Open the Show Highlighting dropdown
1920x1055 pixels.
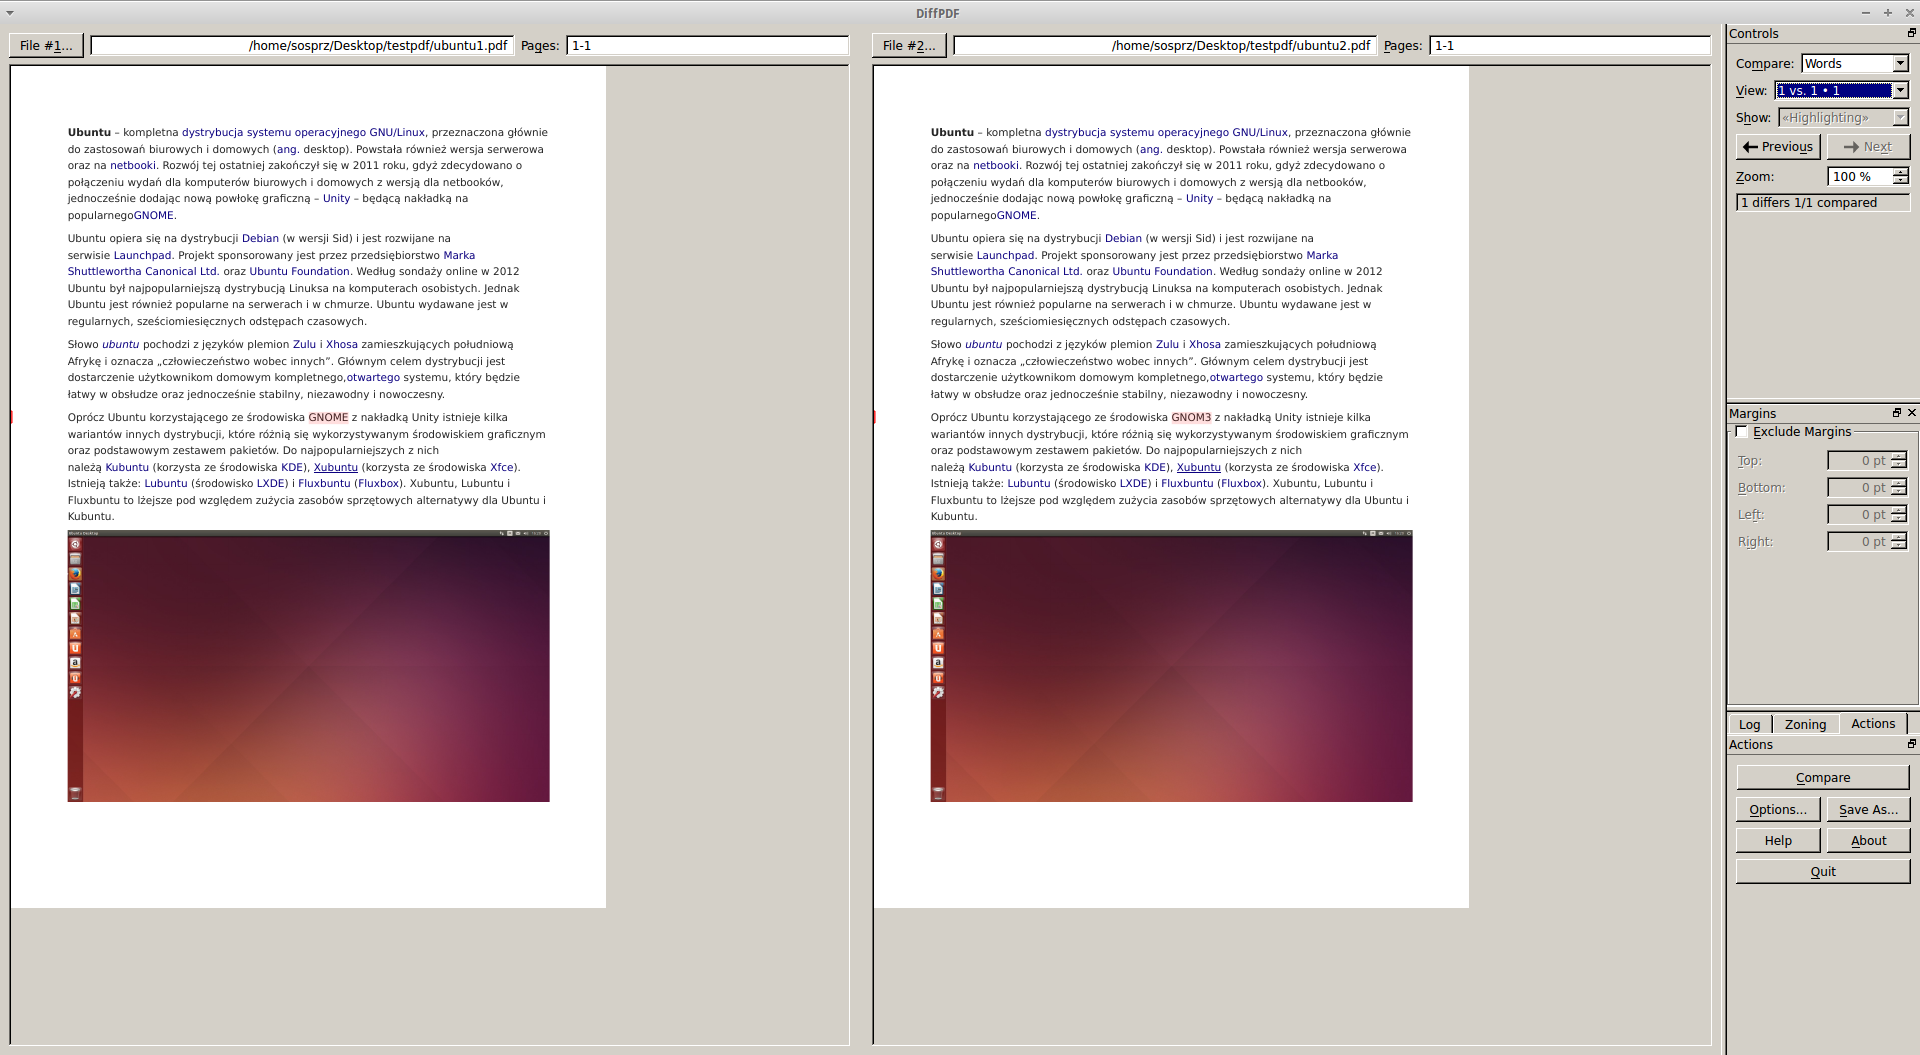(x=1843, y=118)
